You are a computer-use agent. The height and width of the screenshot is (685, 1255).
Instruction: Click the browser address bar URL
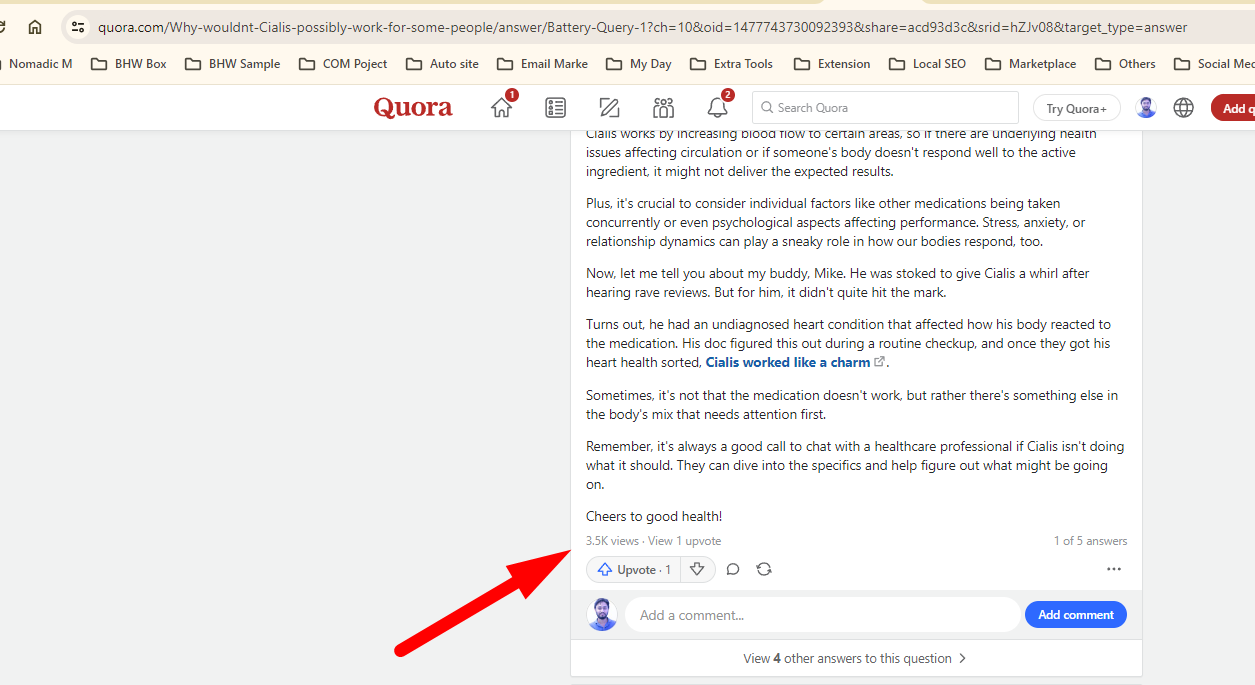pos(642,27)
